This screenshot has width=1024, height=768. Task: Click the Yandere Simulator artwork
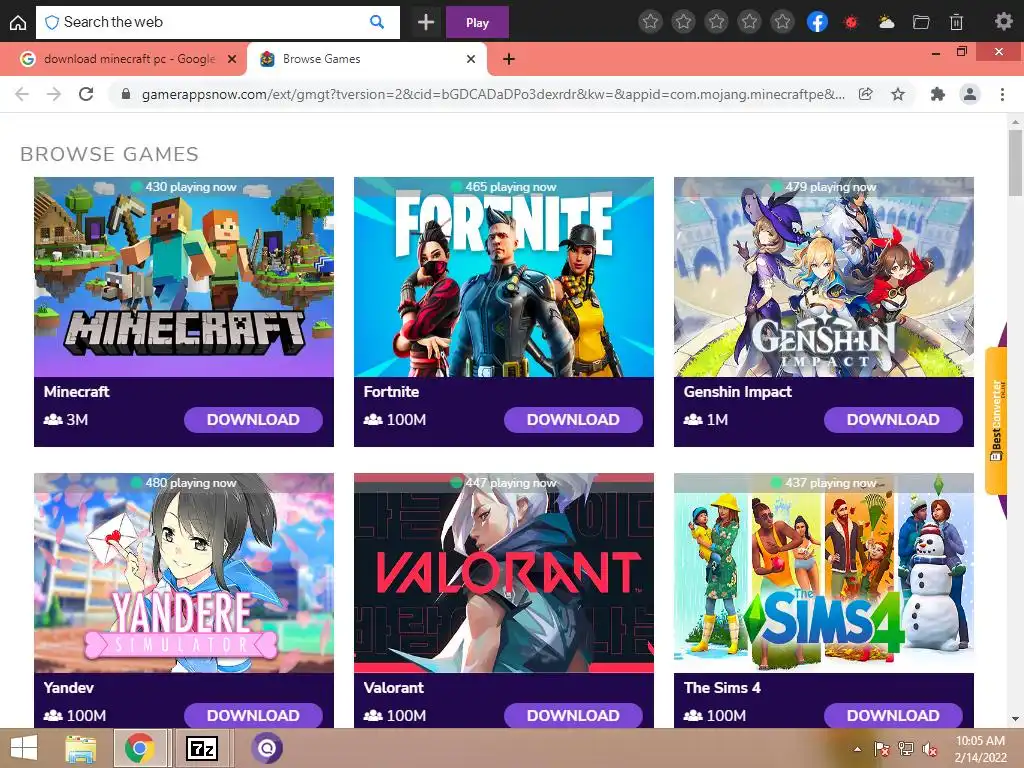click(184, 573)
